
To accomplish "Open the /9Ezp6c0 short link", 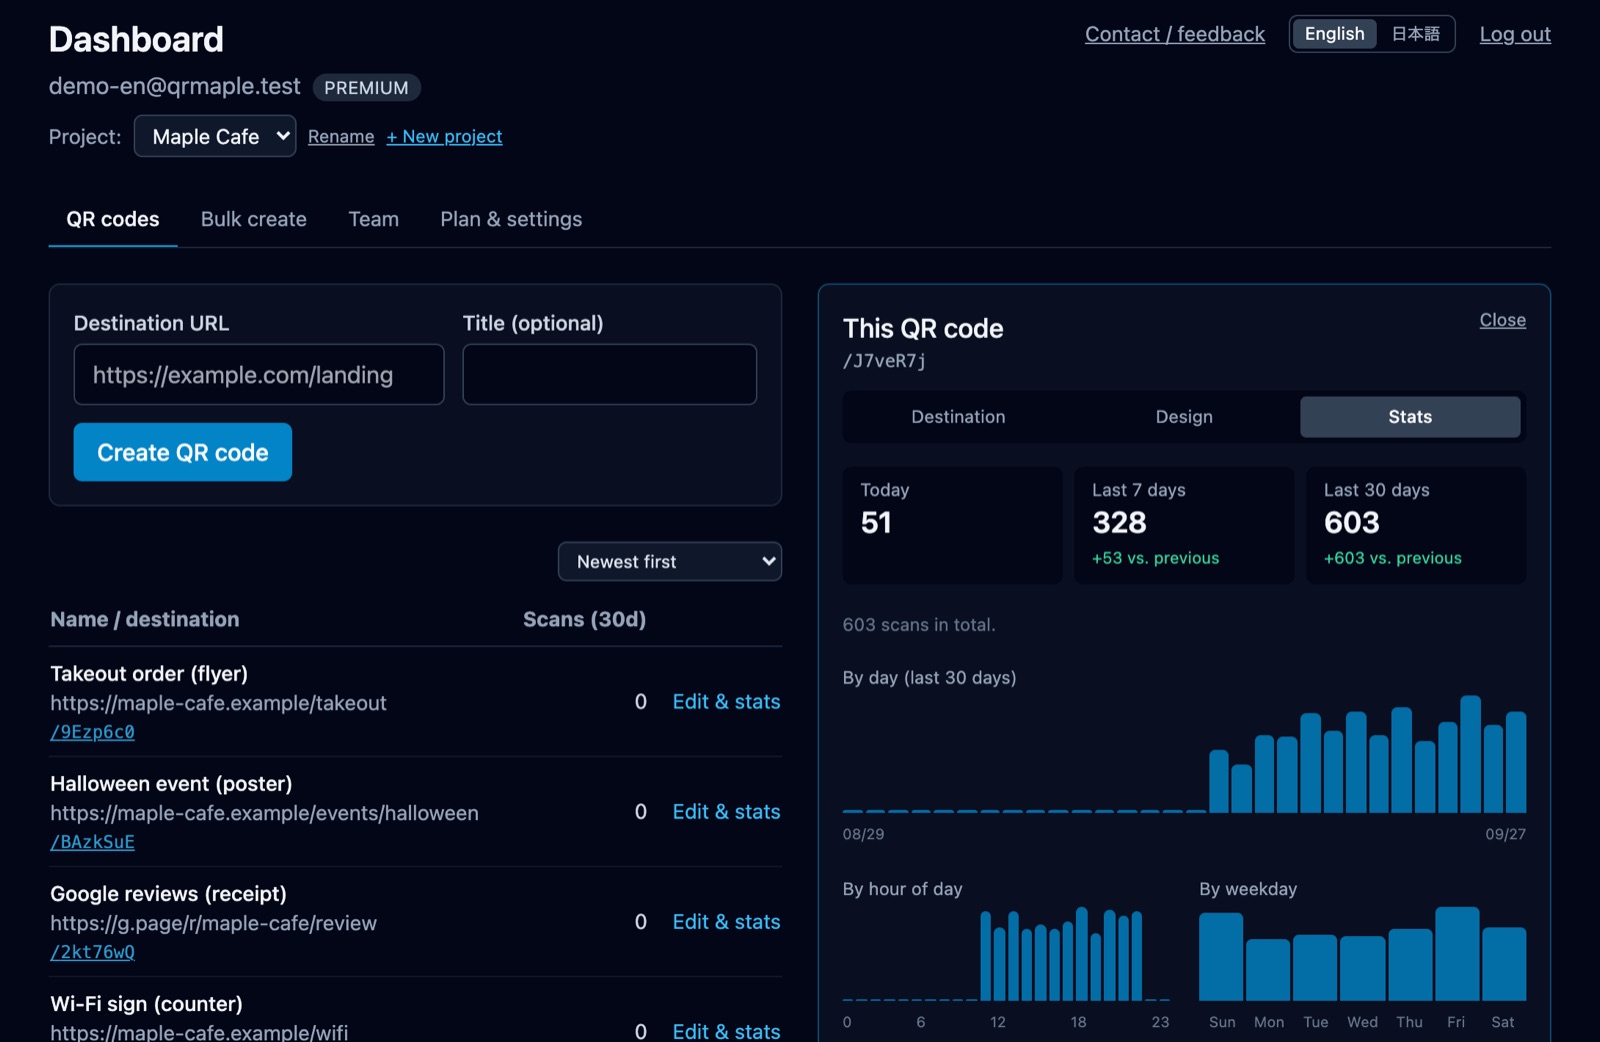I will pos(93,732).
